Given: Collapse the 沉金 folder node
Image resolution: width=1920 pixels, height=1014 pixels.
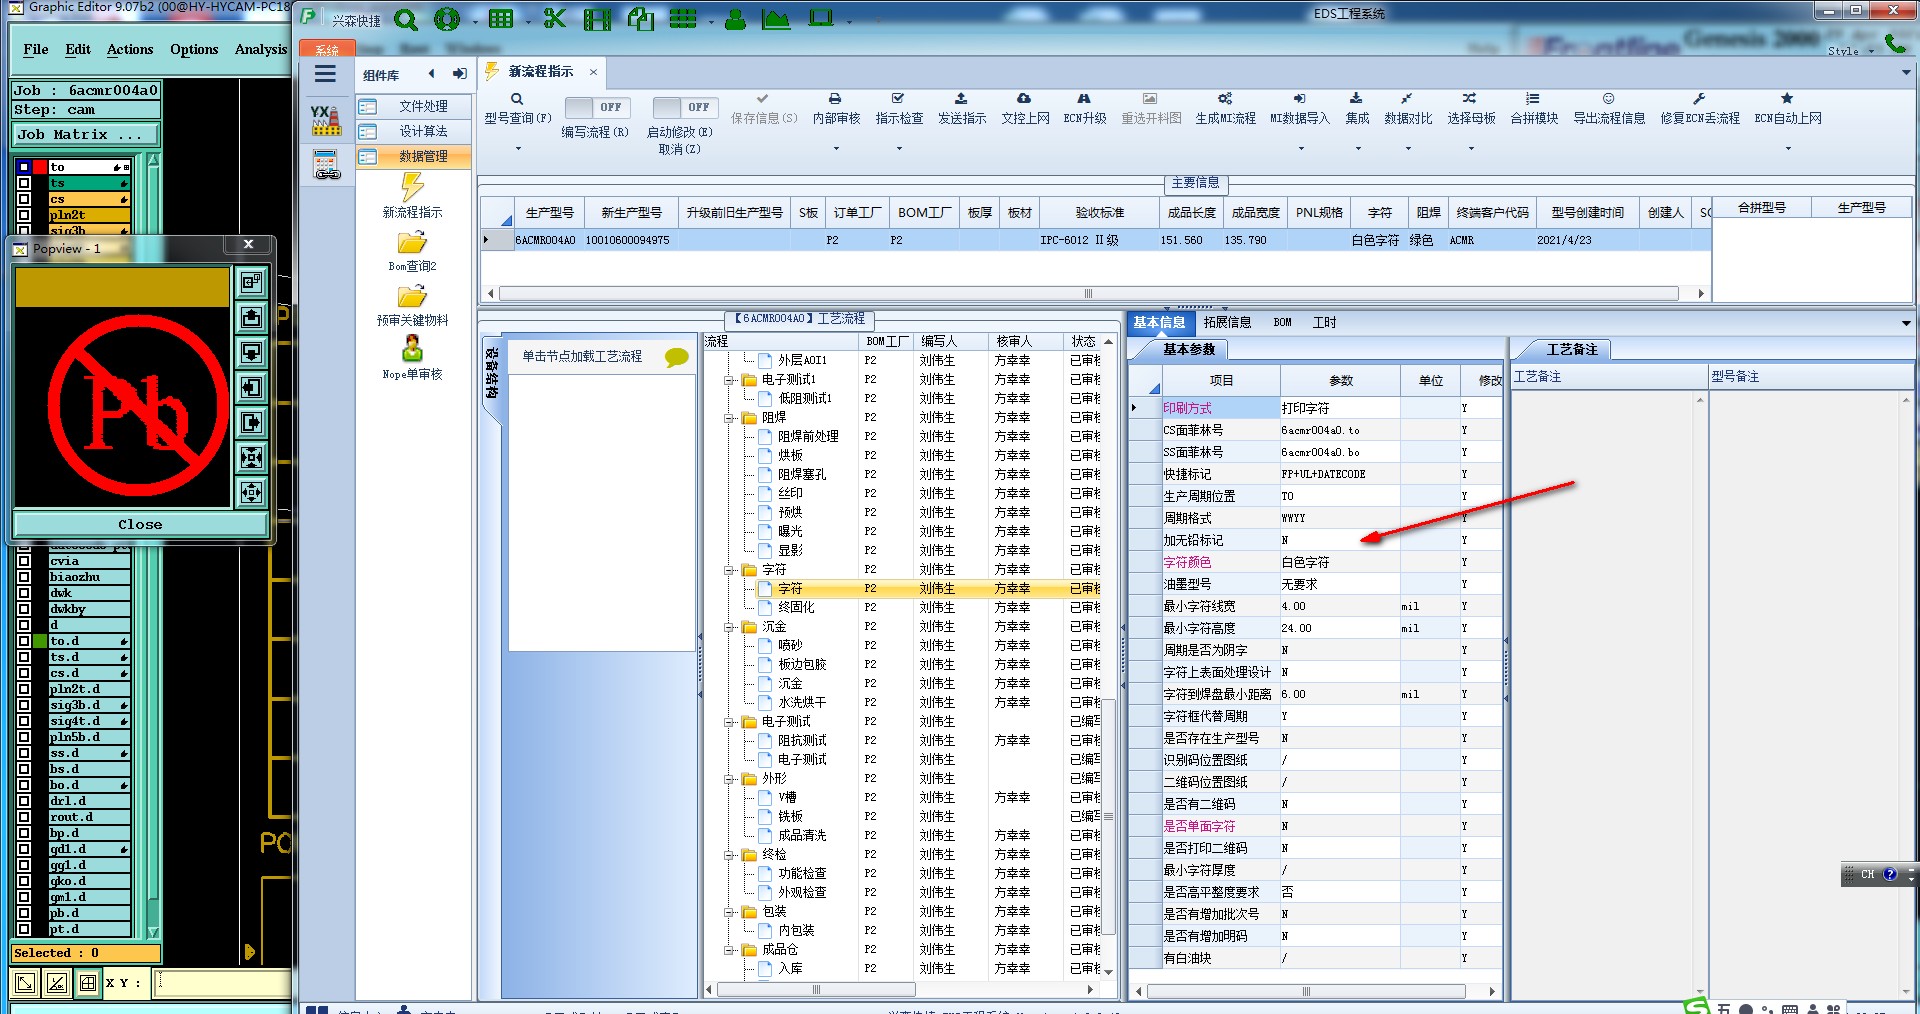Looking at the screenshot, I should (x=729, y=627).
